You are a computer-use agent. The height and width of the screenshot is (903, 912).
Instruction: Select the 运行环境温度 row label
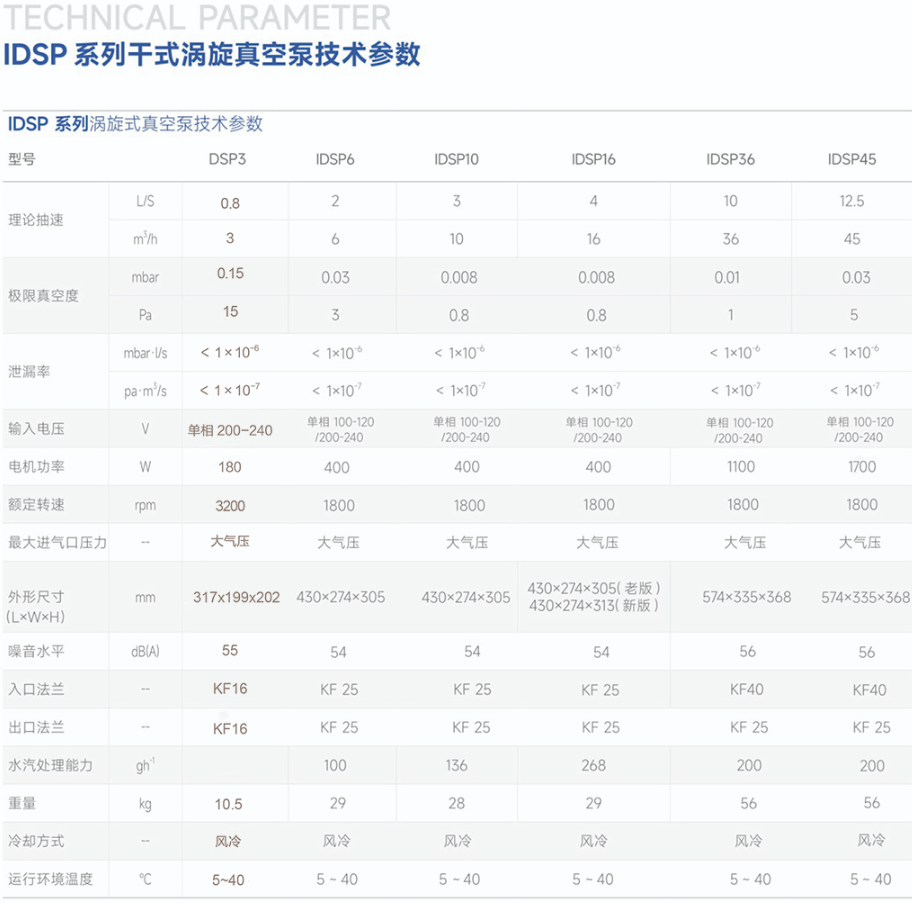coord(50,879)
